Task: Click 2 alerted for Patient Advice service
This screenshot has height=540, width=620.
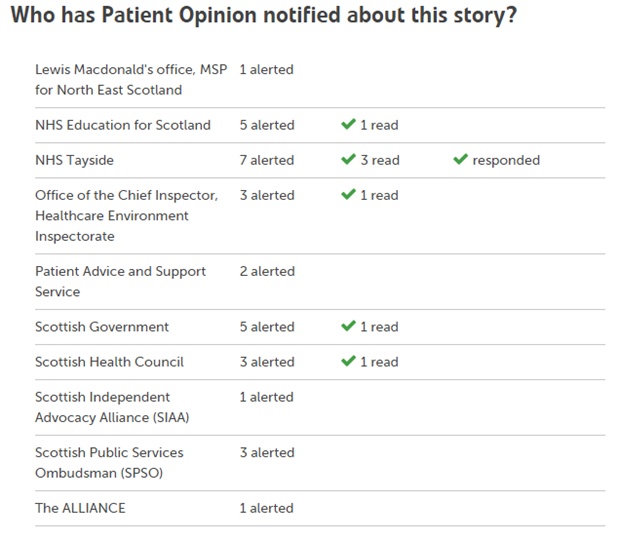Action: 267,272
